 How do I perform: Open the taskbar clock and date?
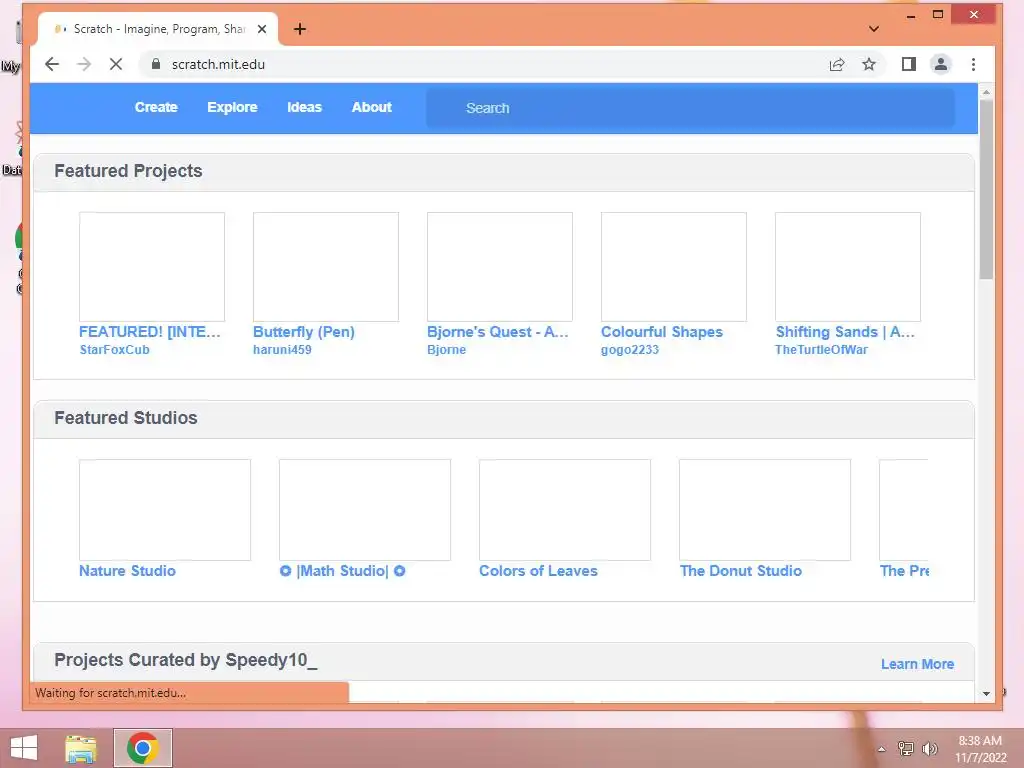pyautogui.click(x=980, y=749)
